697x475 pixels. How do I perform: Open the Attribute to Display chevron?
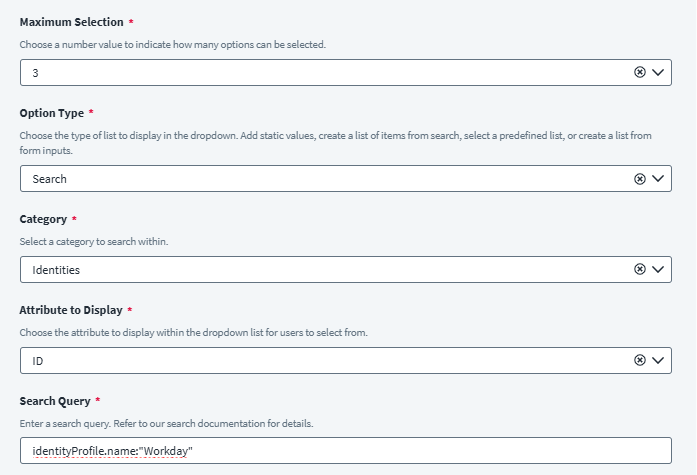point(658,361)
